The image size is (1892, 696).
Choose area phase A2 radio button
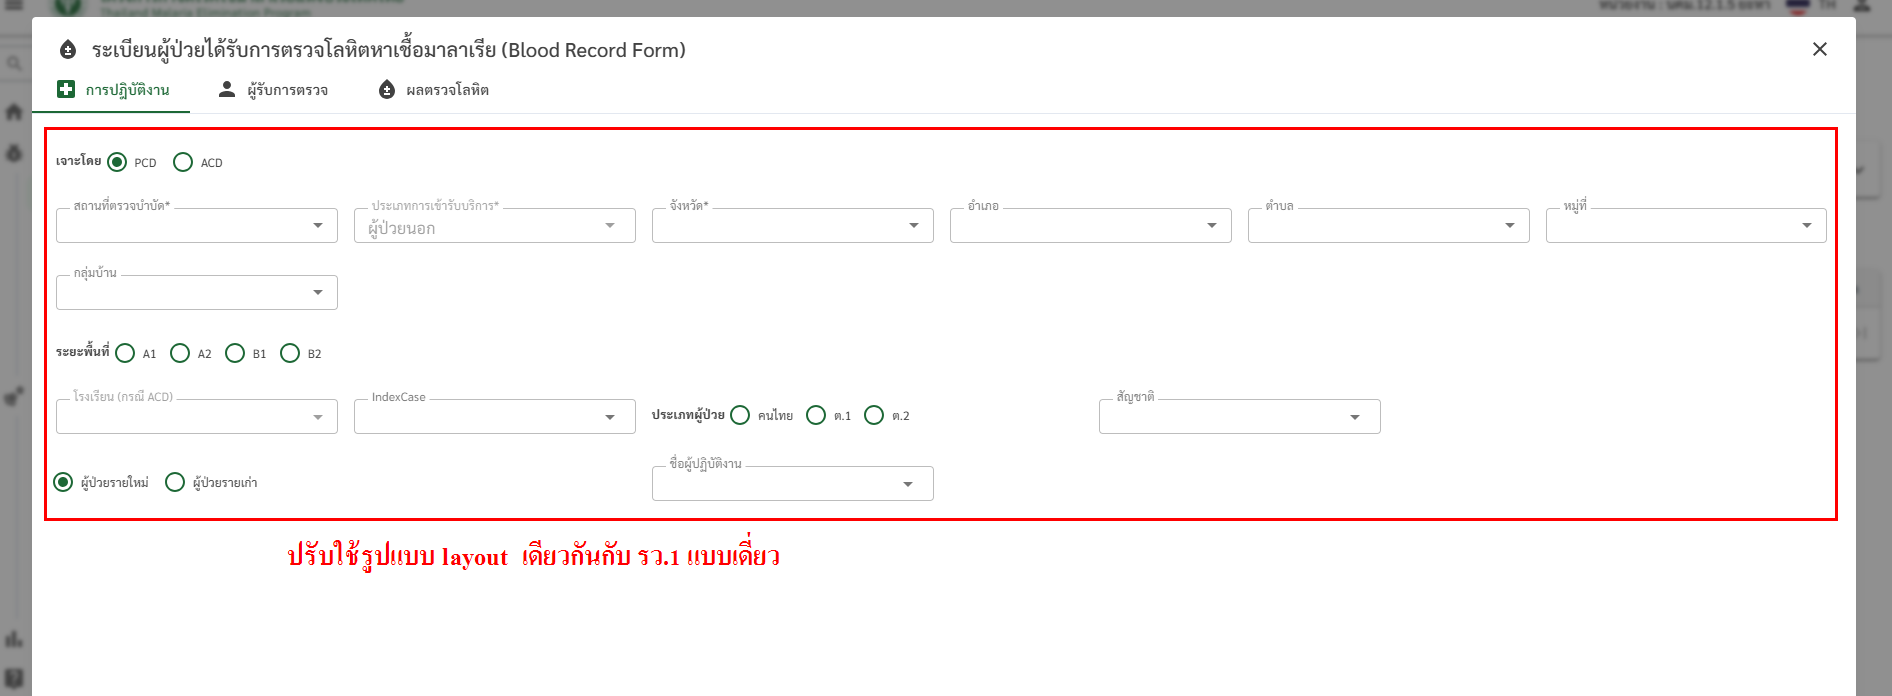[x=180, y=353]
